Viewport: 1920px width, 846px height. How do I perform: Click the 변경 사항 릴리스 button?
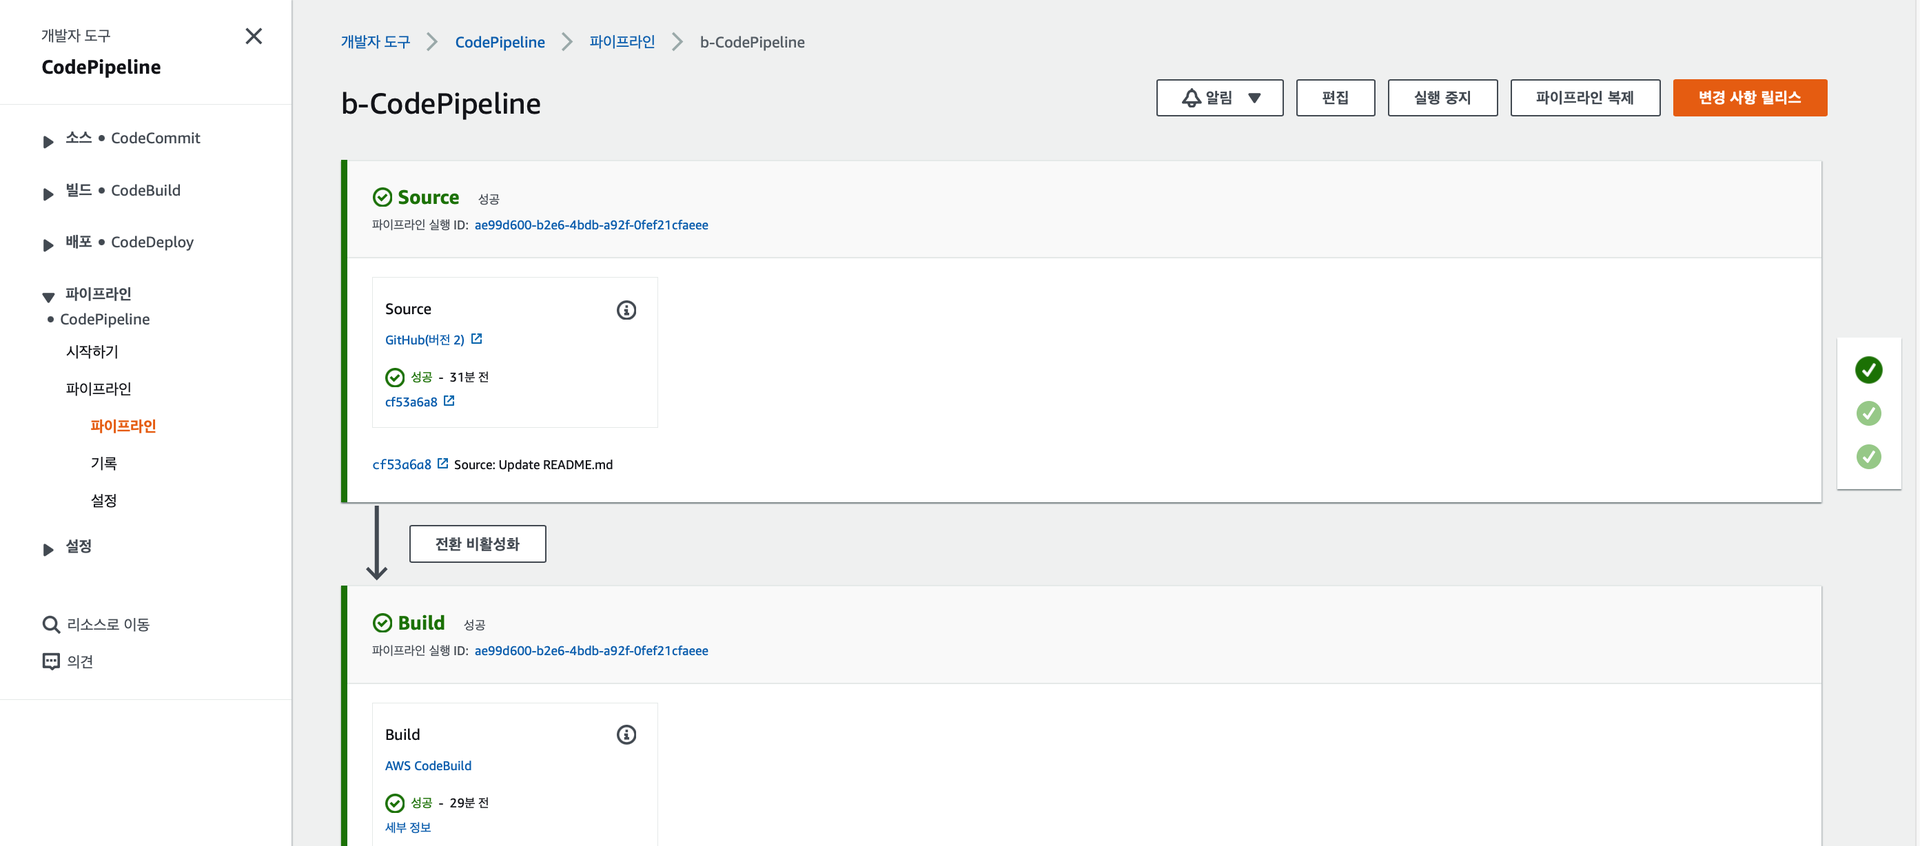pyautogui.click(x=1749, y=98)
